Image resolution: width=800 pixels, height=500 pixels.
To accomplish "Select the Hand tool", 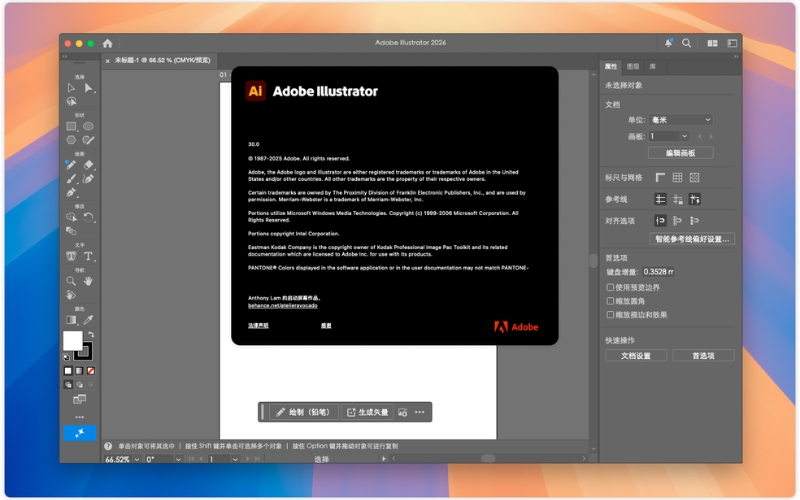I will coord(88,281).
